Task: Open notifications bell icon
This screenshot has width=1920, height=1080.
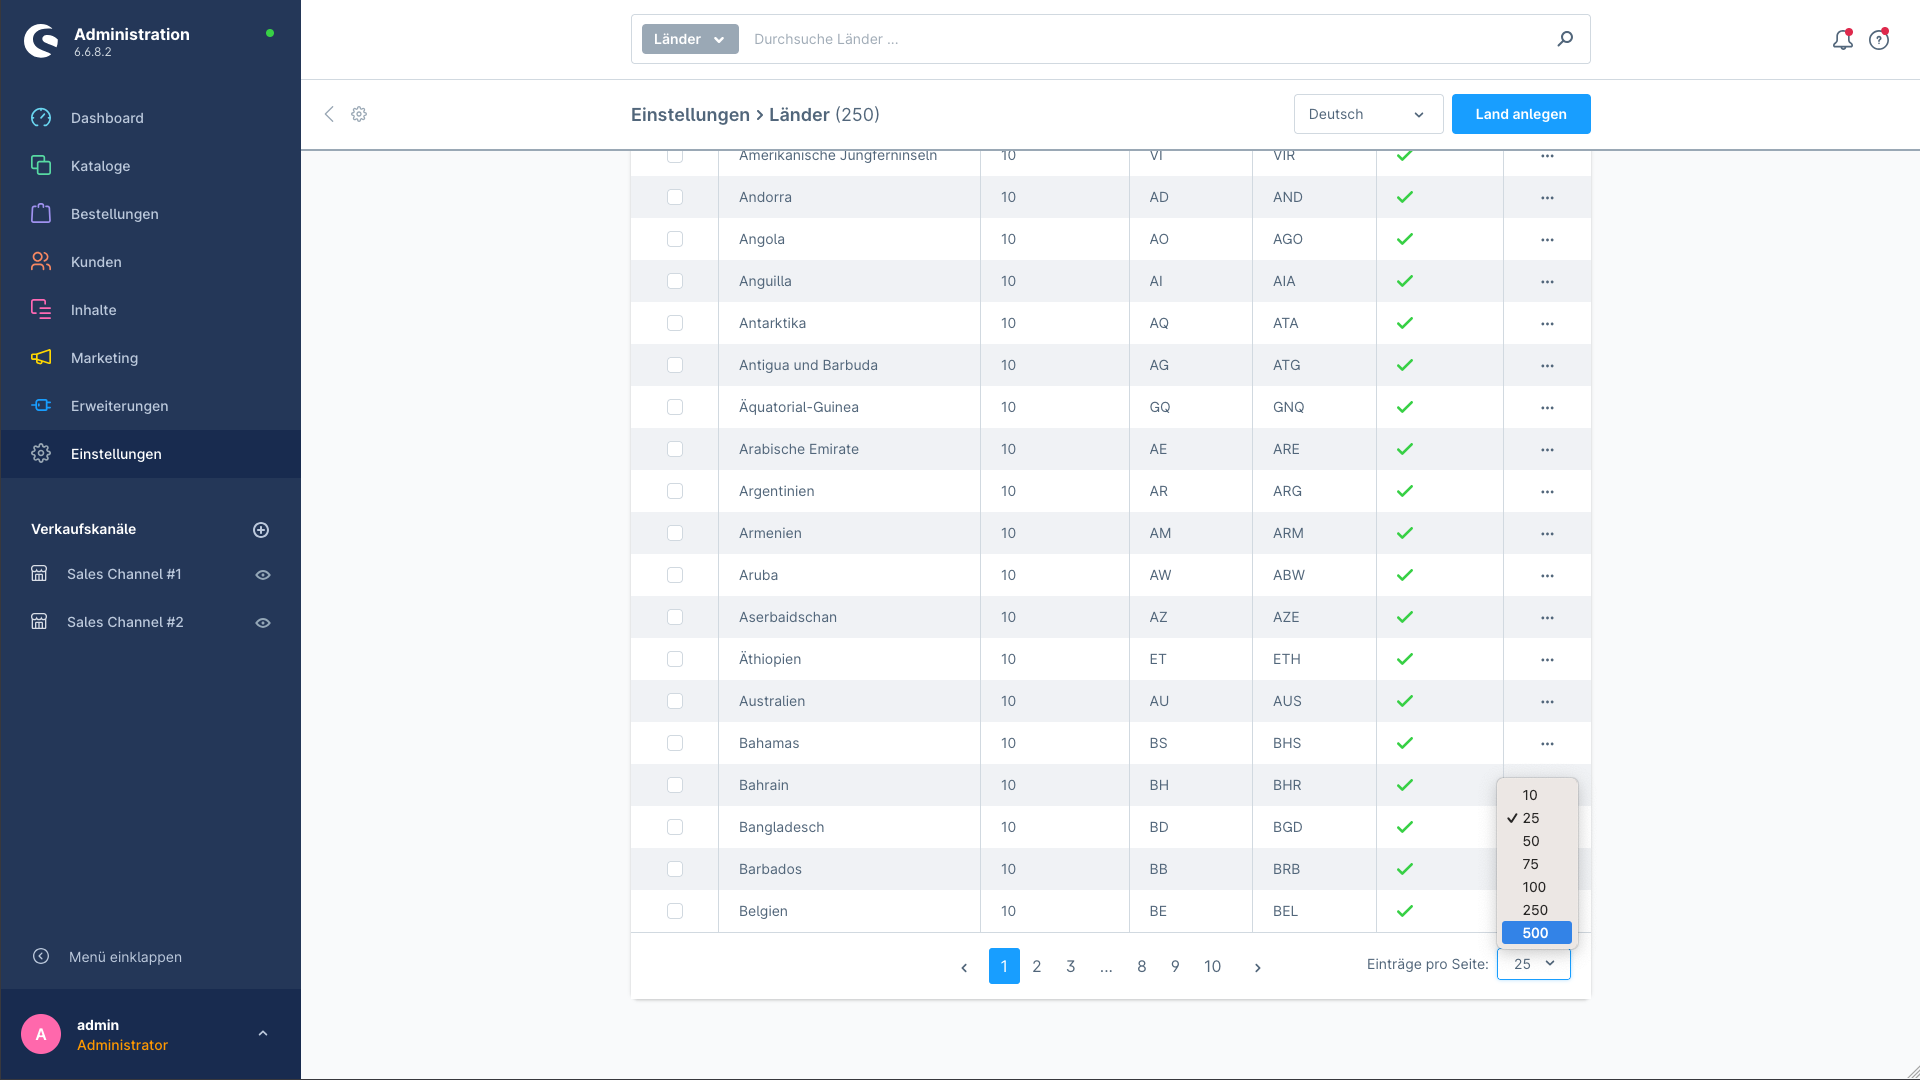Action: click(x=1842, y=40)
